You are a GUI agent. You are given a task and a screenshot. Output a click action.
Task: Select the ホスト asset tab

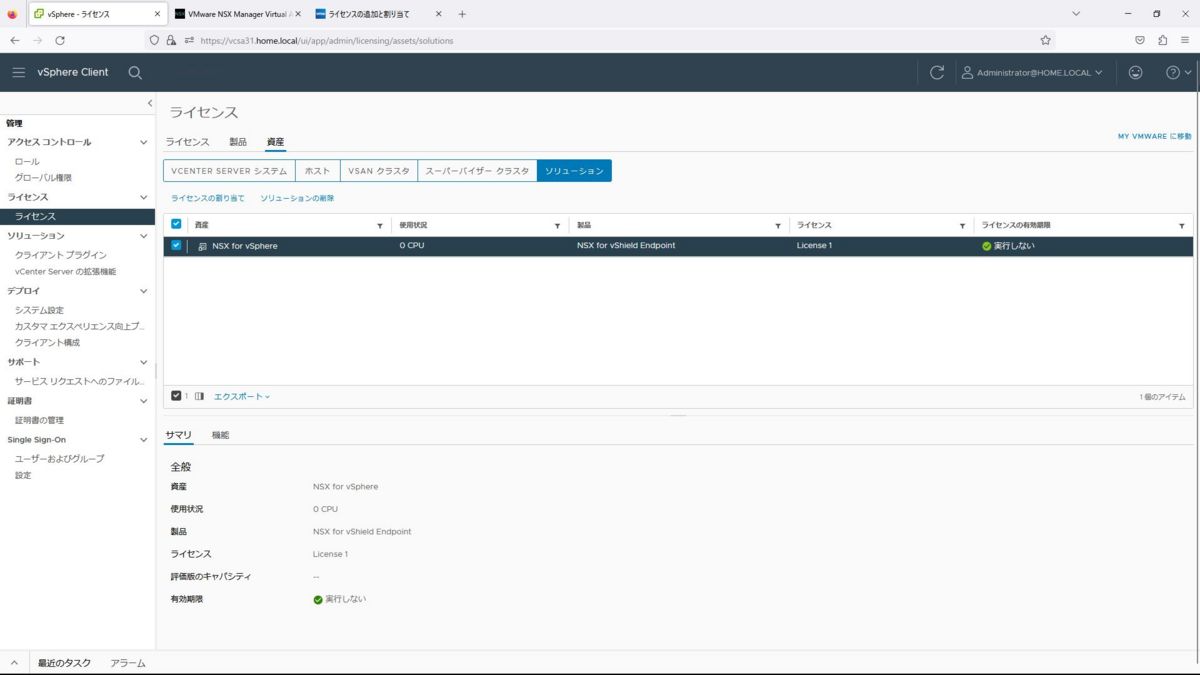click(317, 171)
